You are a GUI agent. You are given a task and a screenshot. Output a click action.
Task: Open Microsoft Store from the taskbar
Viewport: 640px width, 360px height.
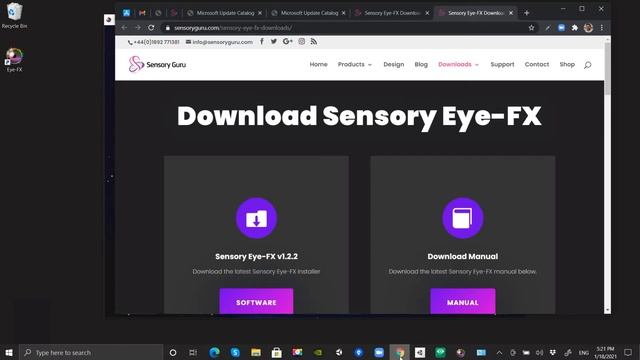click(276, 352)
